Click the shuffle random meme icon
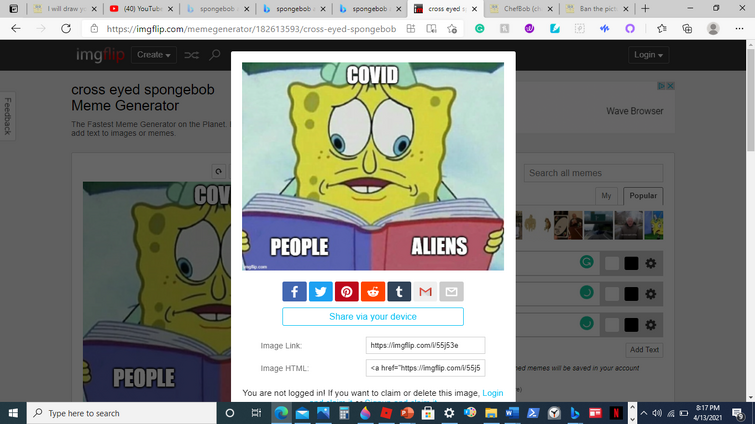This screenshot has width=755, height=424. (x=191, y=55)
